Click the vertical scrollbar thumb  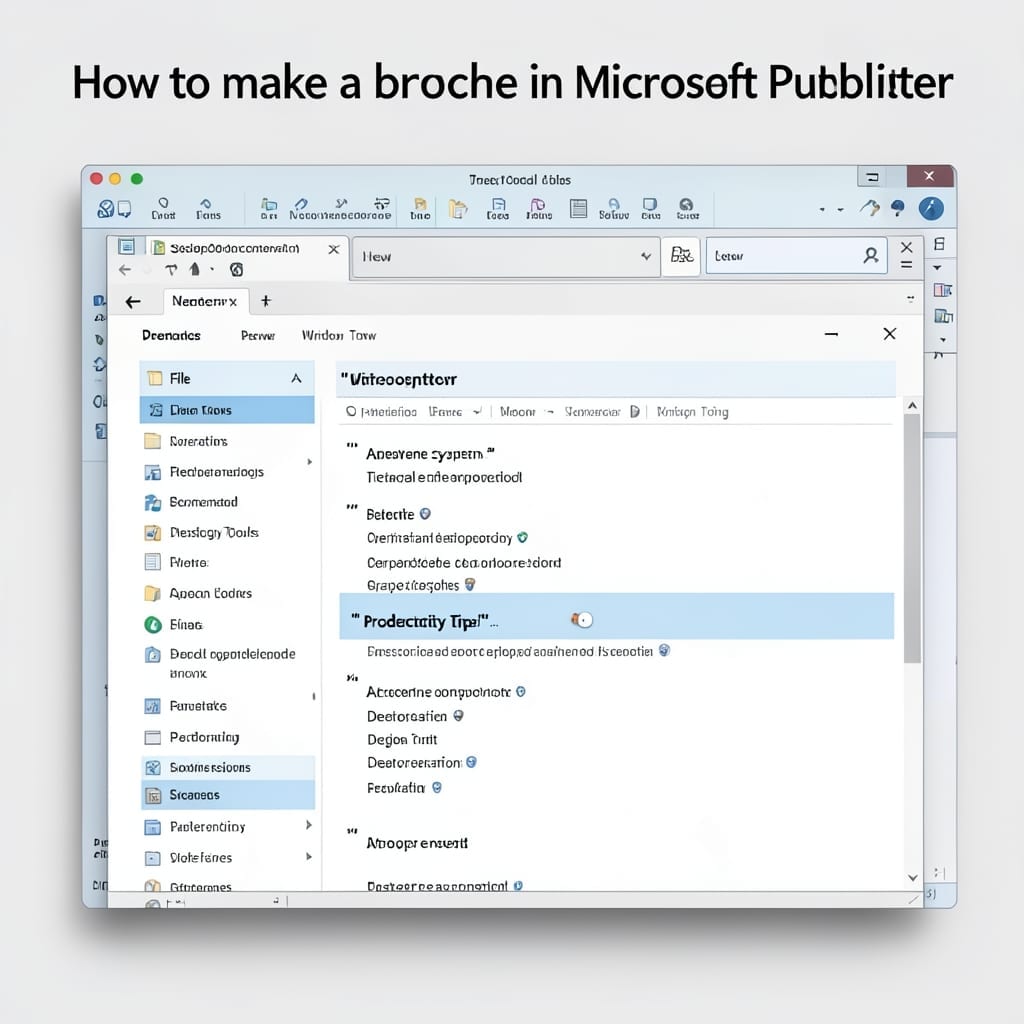pos(912,539)
